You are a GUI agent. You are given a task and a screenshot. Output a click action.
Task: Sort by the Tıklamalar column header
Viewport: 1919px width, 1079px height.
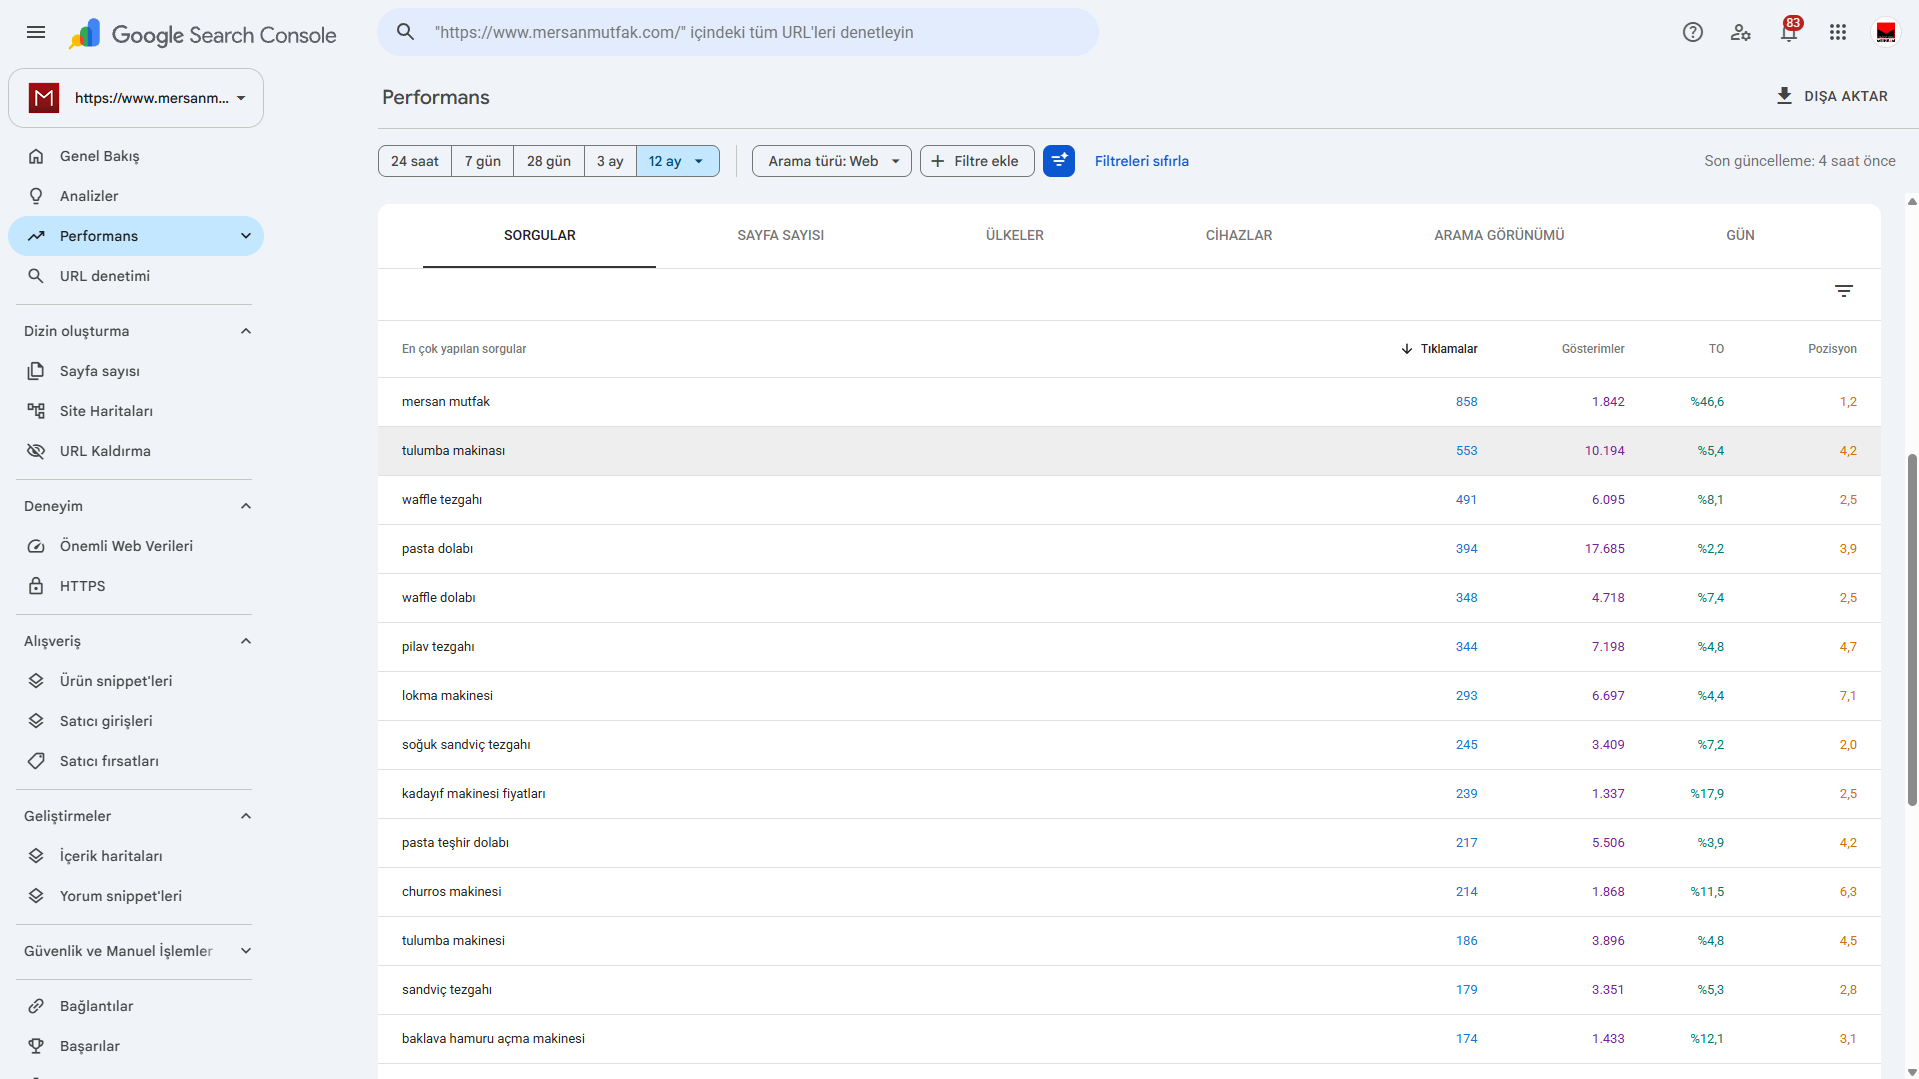point(1440,349)
